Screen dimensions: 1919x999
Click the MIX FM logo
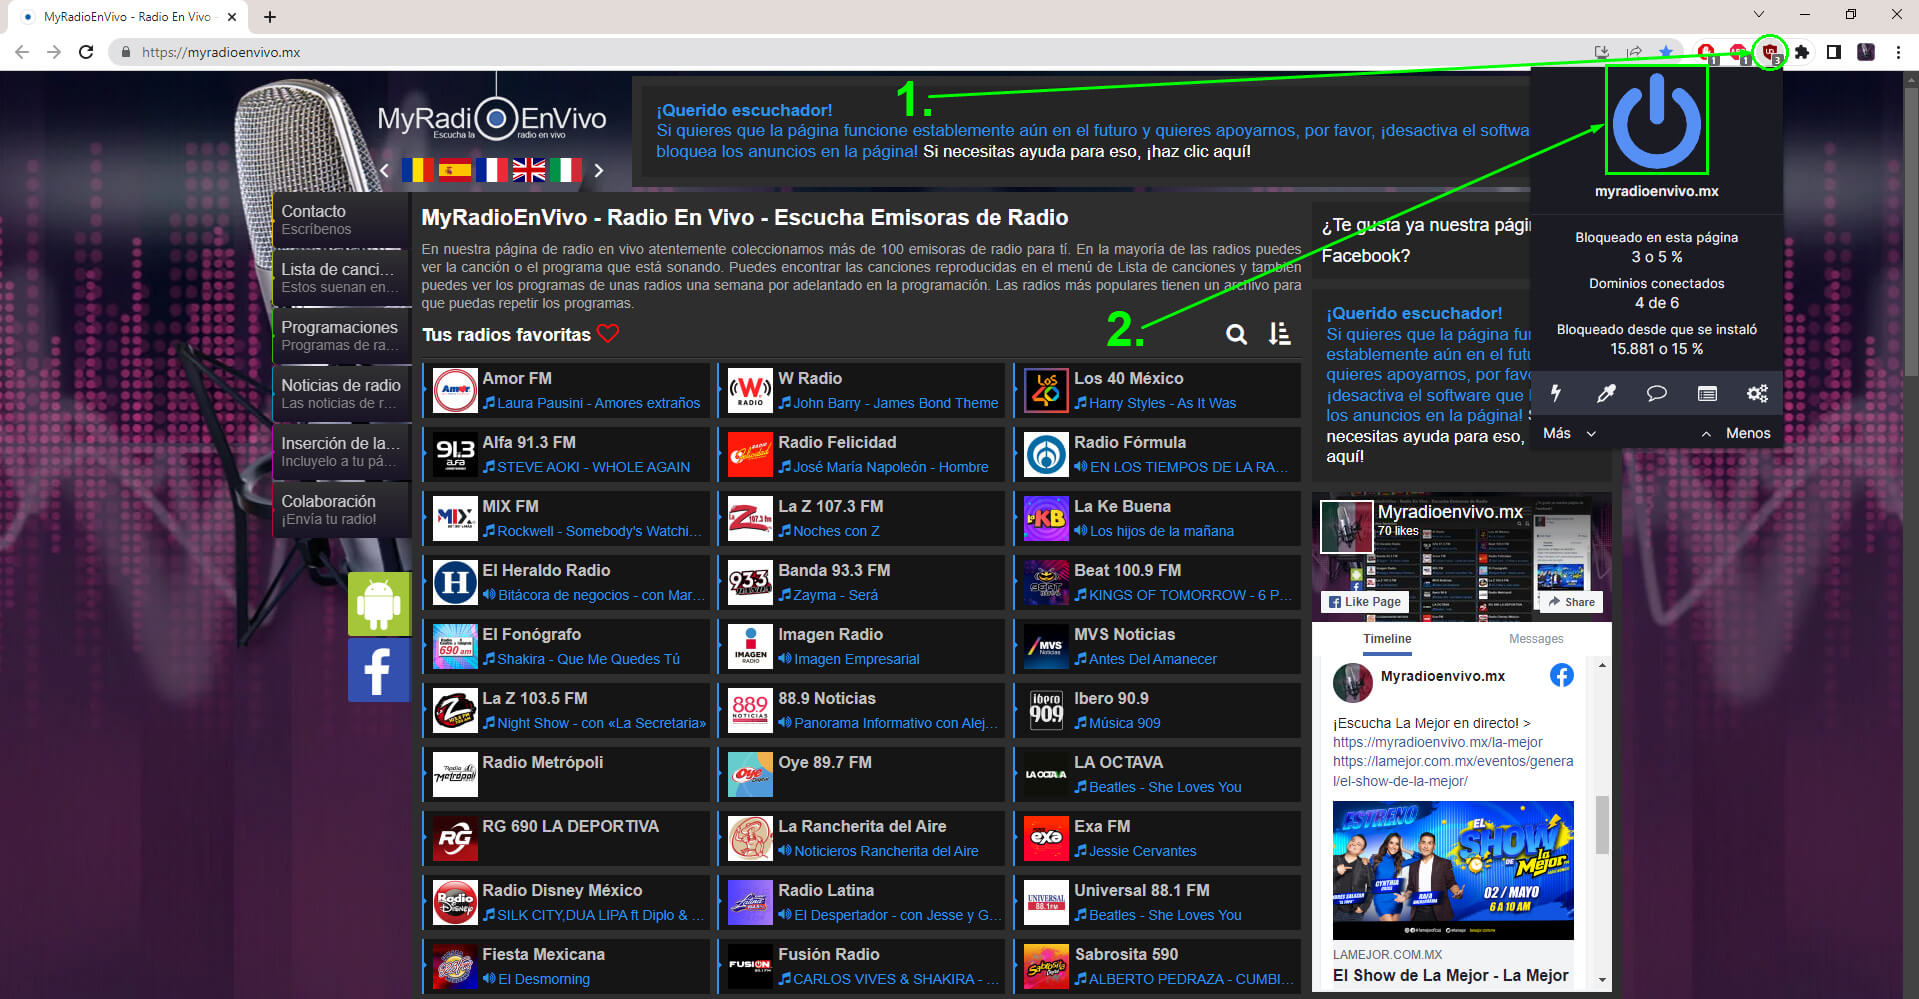[455, 518]
